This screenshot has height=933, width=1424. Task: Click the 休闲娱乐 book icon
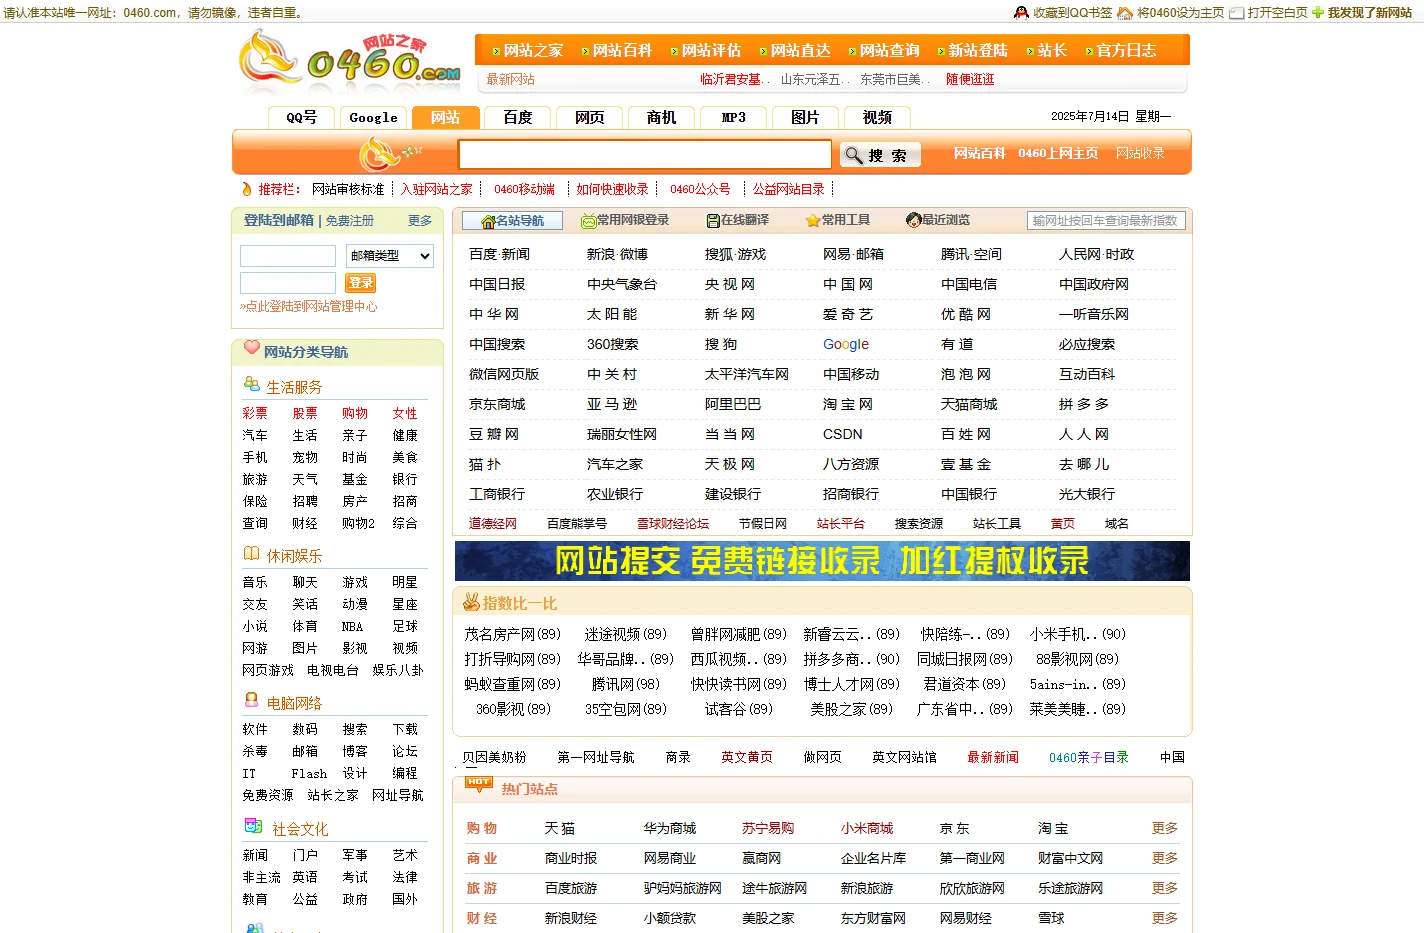(x=252, y=553)
